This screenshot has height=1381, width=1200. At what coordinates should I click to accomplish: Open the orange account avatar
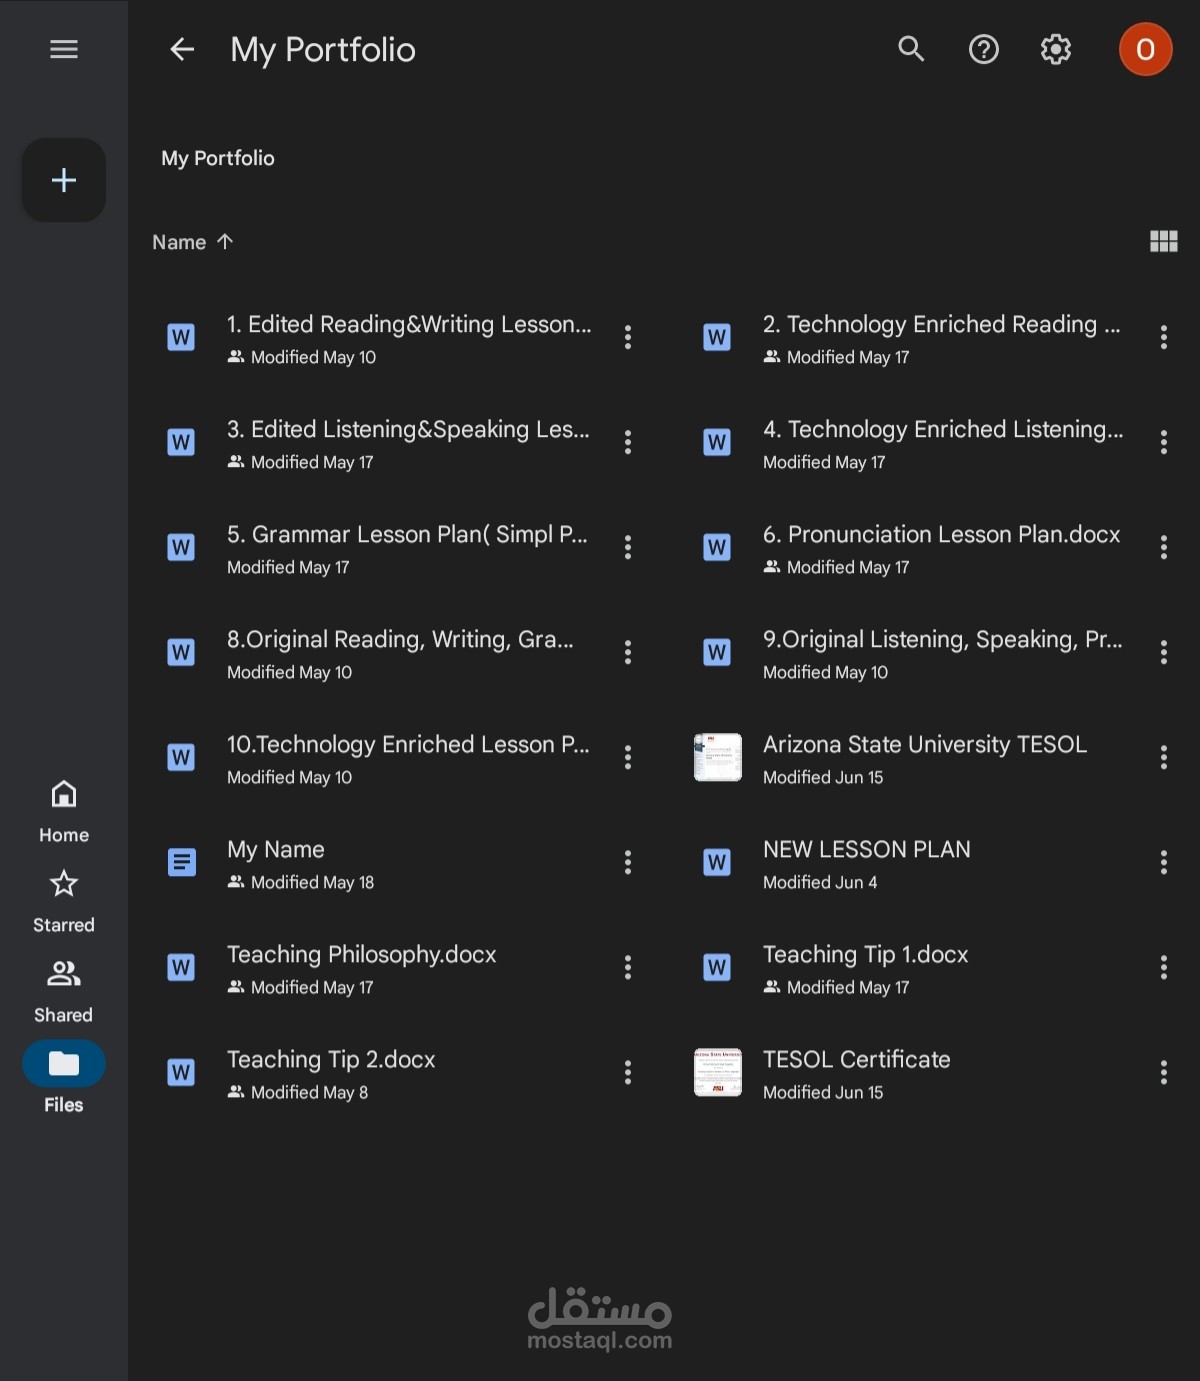[1145, 49]
